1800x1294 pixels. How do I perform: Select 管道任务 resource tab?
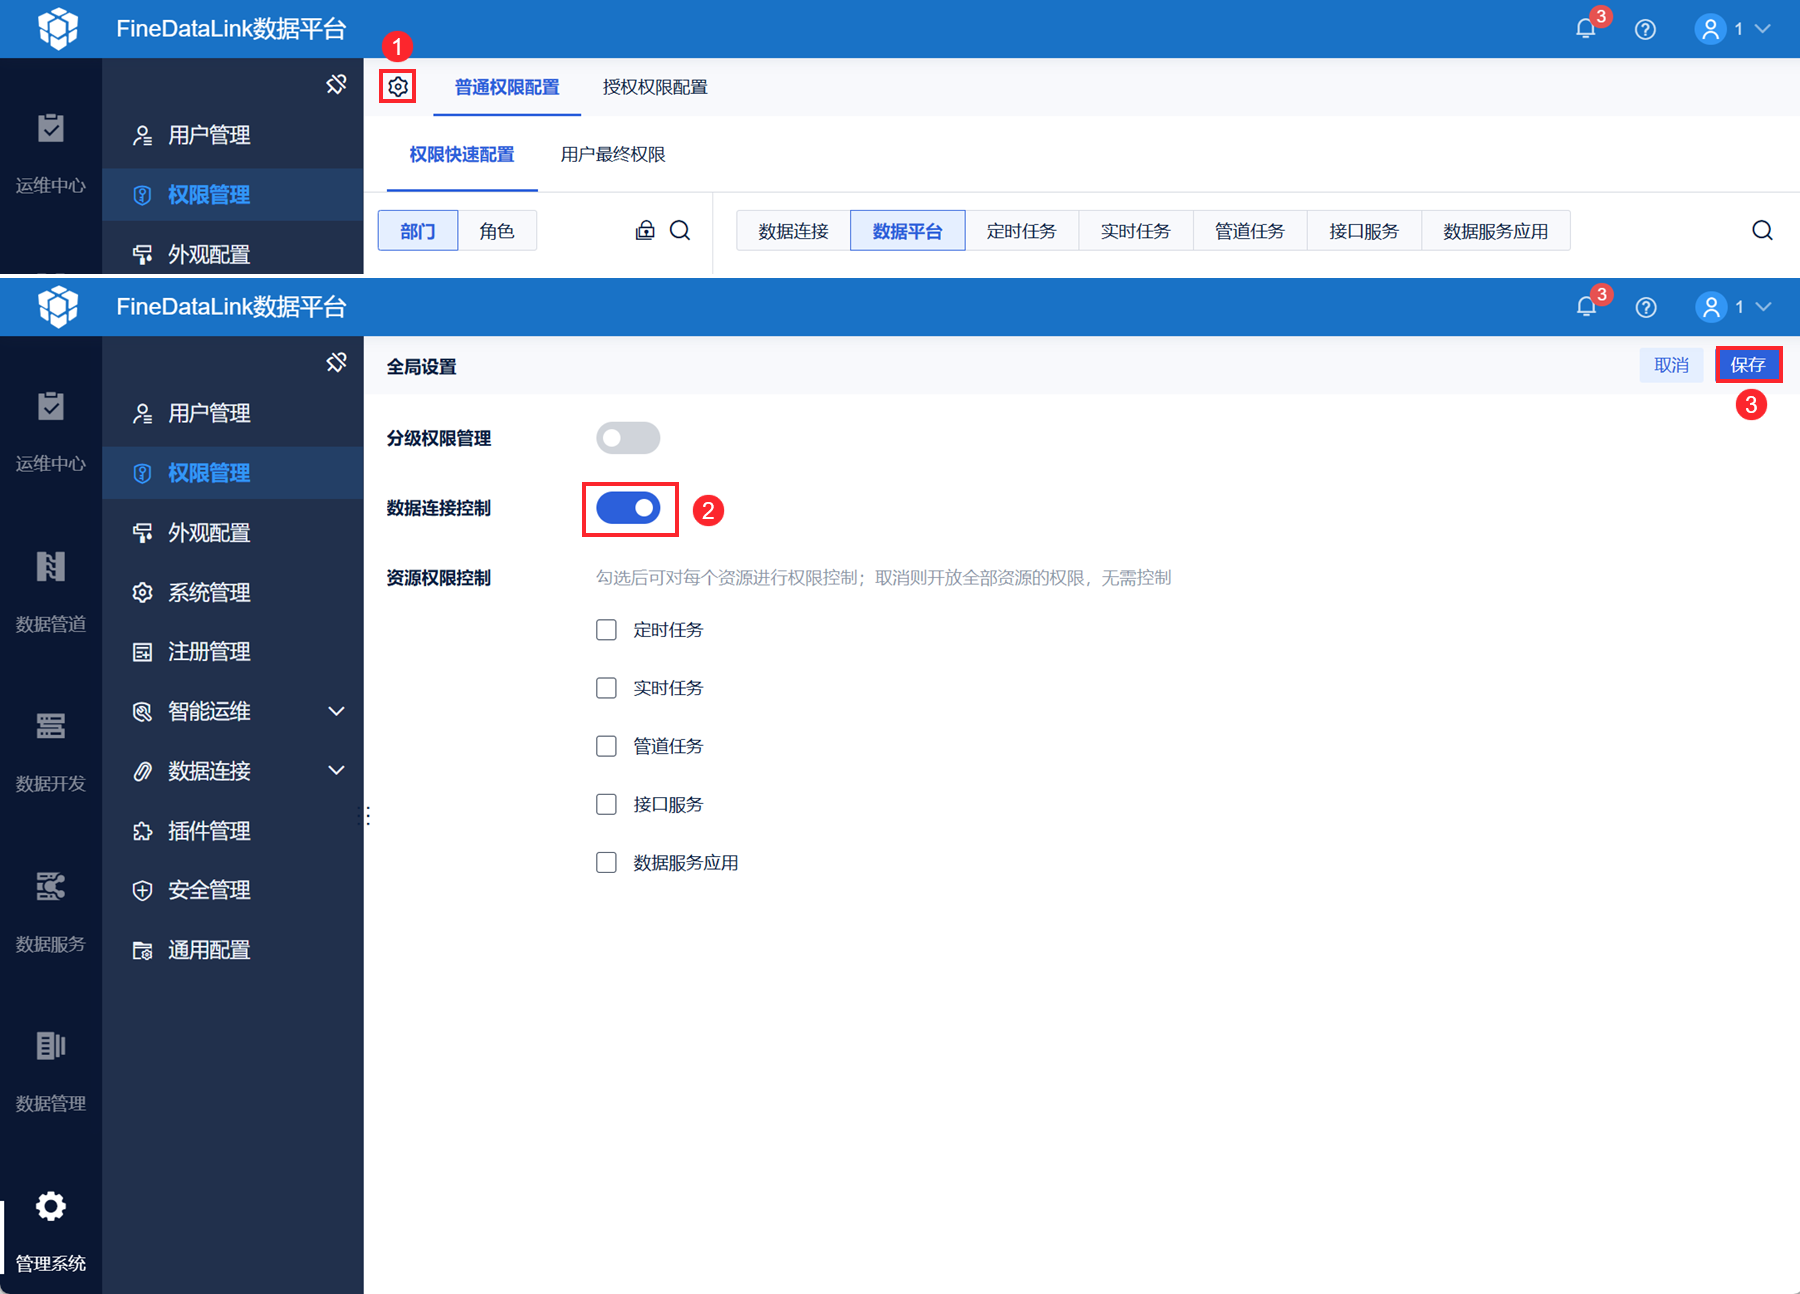click(1249, 231)
